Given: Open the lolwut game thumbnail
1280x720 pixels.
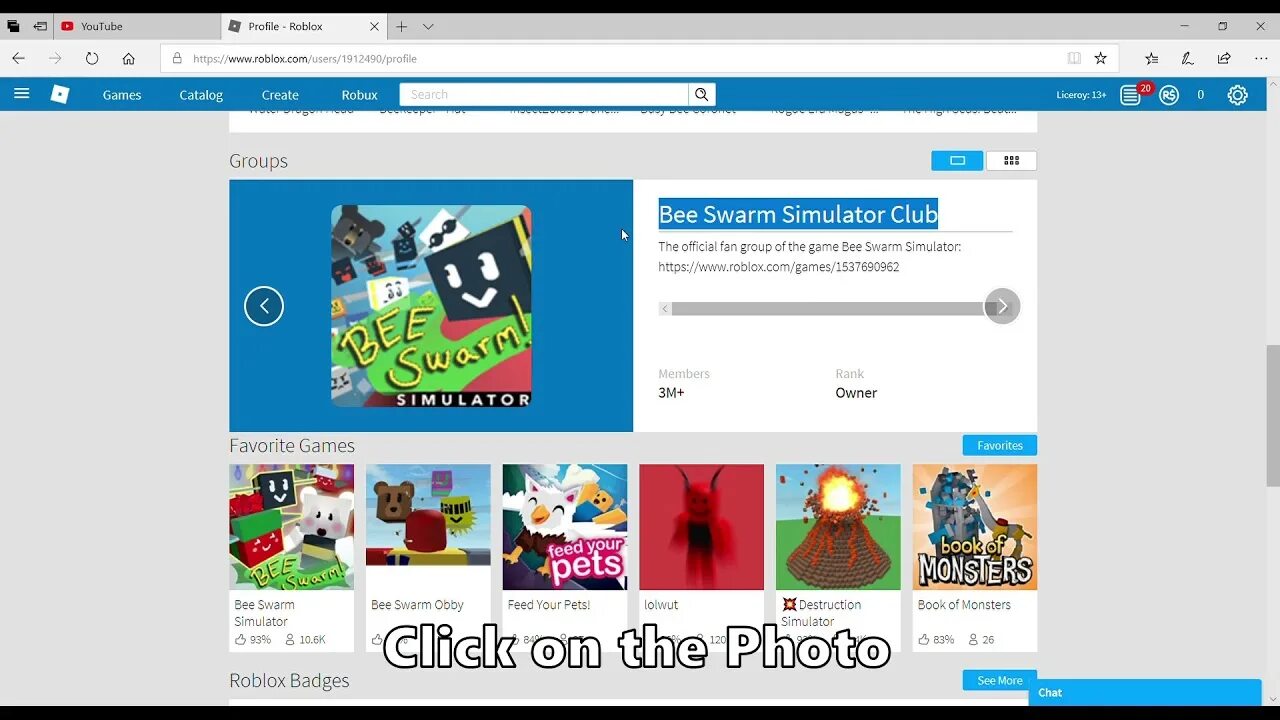Looking at the screenshot, I should click(701, 527).
